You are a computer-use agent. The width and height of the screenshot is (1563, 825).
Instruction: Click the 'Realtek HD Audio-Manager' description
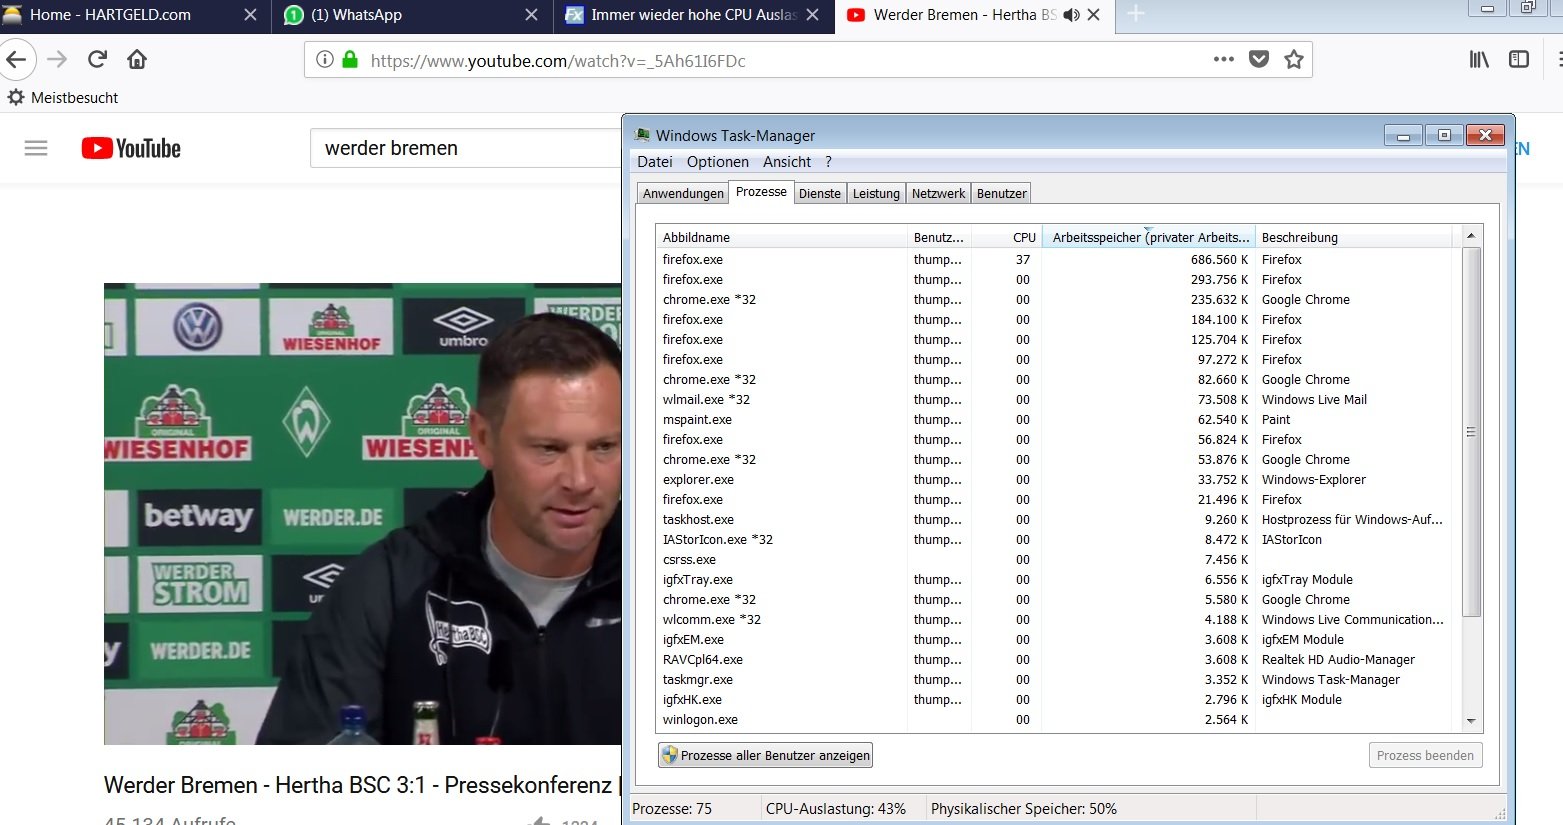[1338, 660]
